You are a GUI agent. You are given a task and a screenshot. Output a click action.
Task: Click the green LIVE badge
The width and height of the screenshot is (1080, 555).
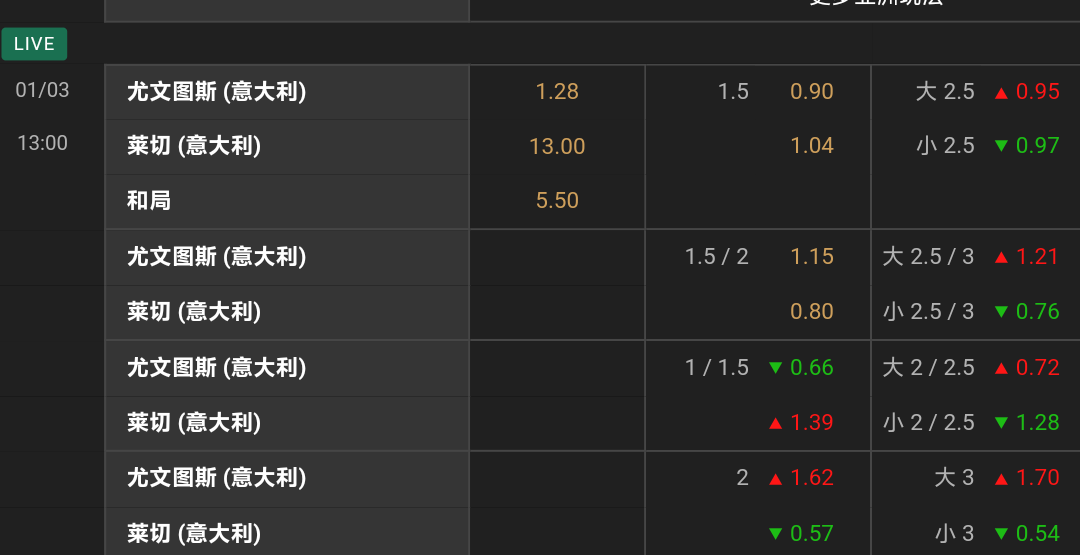point(34,44)
